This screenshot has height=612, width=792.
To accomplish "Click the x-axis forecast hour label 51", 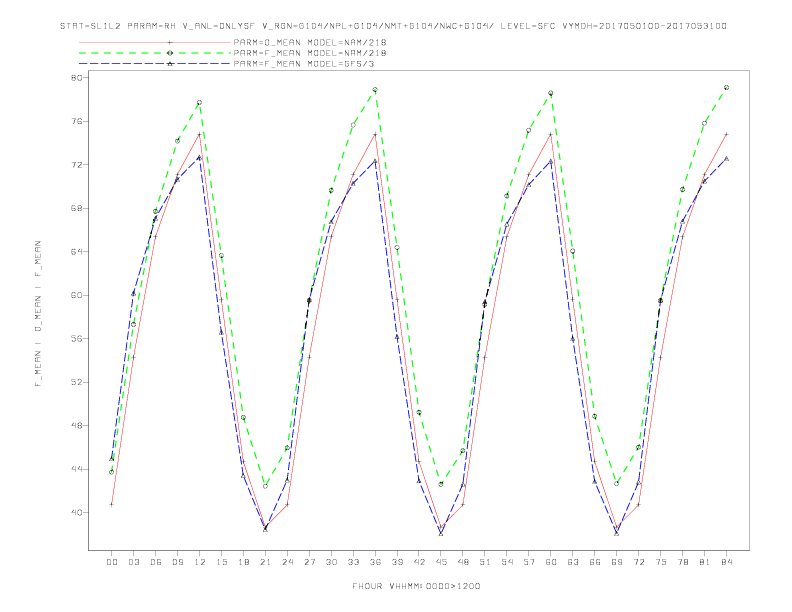I will [x=485, y=562].
